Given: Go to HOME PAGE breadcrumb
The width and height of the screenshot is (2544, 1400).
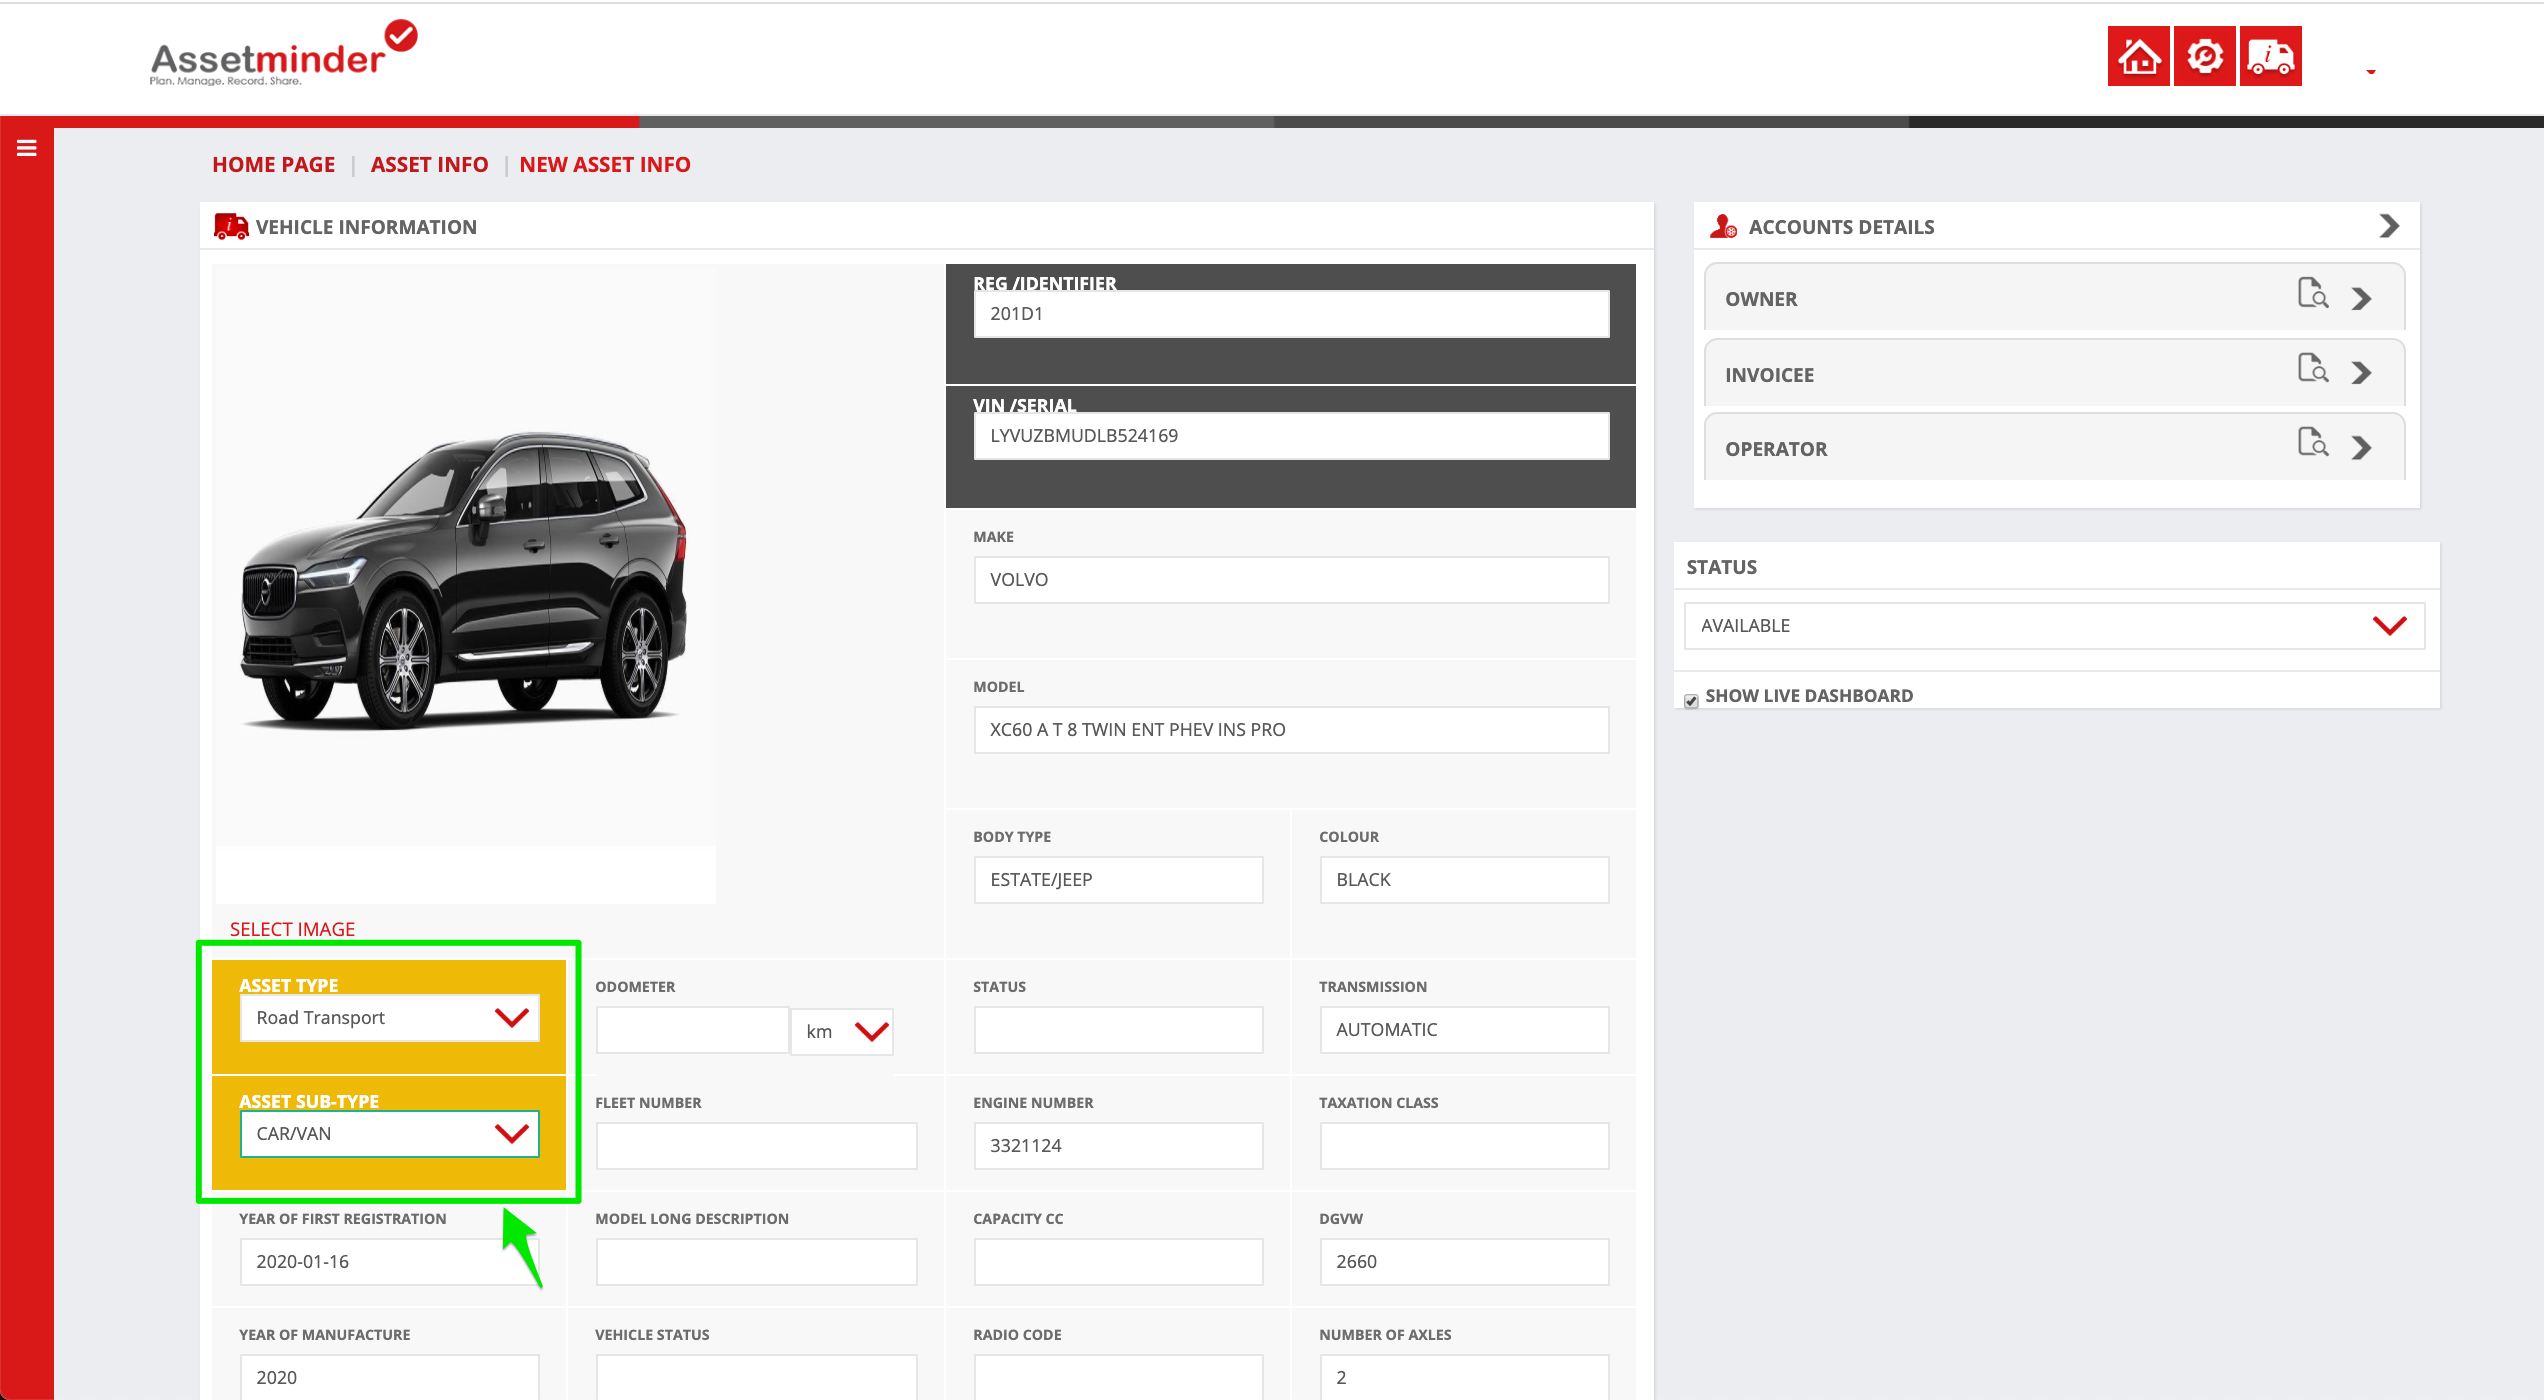Looking at the screenshot, I should pos(273,165).
